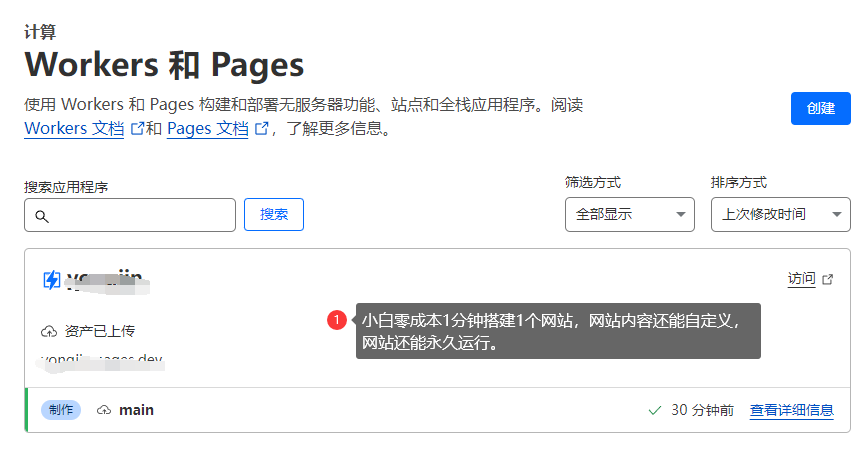
Task: Click the 搜索 button
Action: (274, 214)
